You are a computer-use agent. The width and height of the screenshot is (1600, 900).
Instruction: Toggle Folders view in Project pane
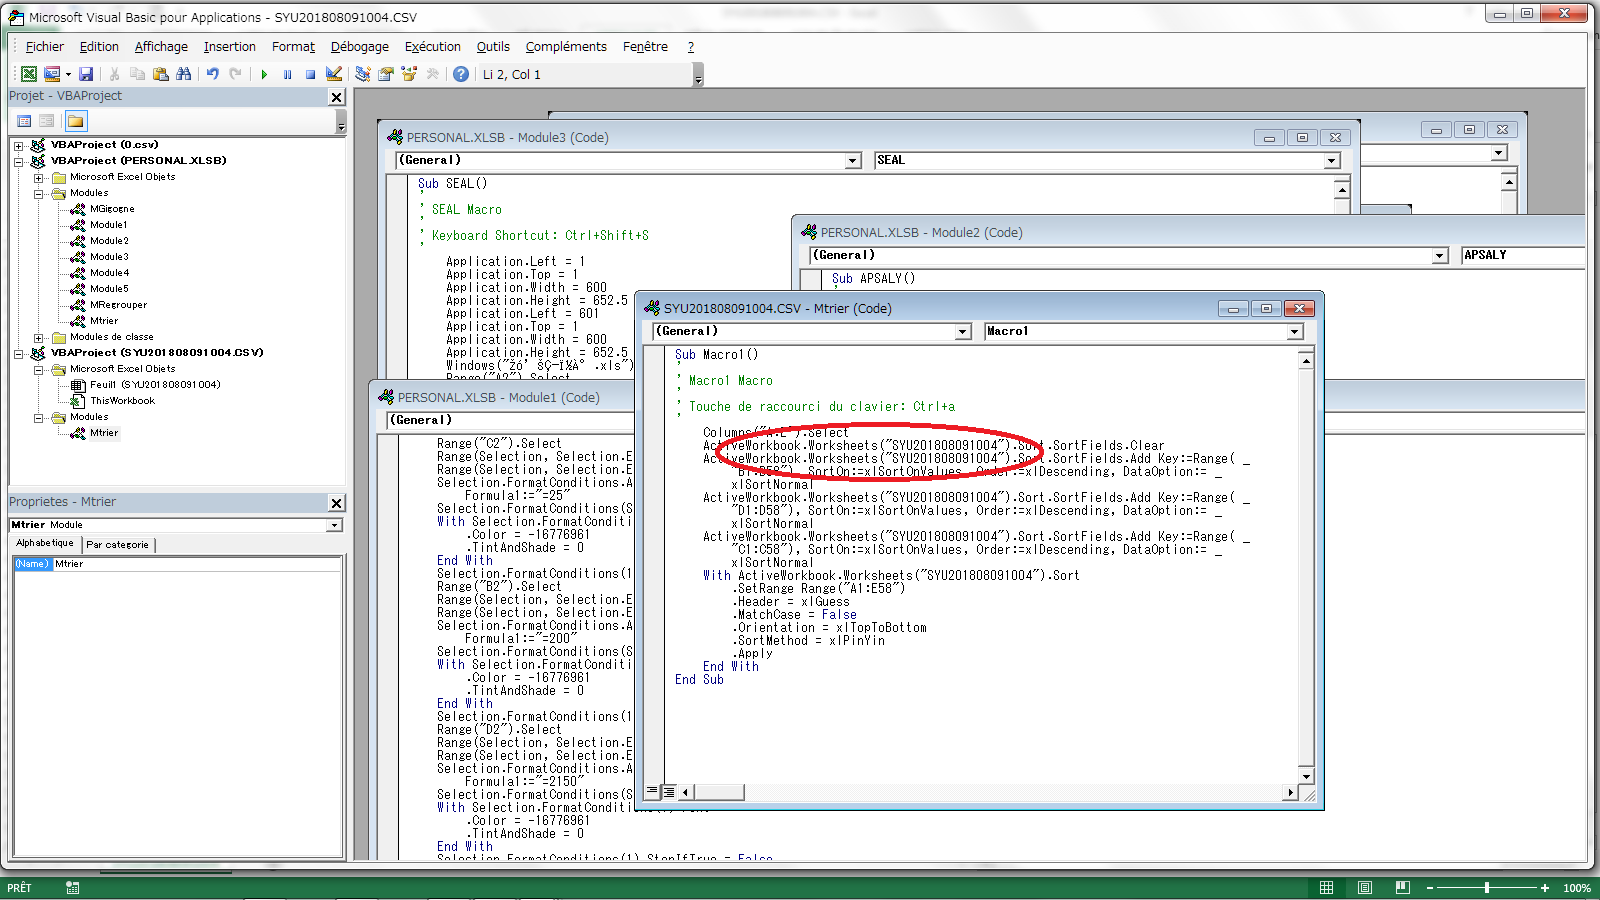tap(76, 121)
